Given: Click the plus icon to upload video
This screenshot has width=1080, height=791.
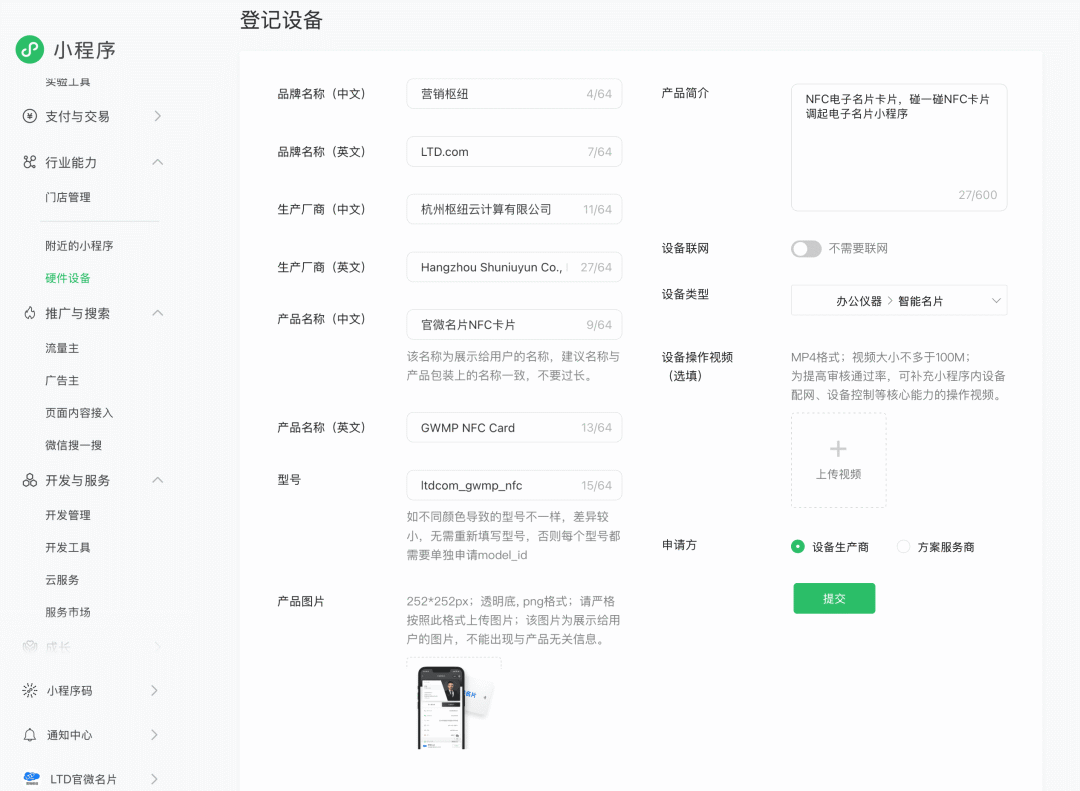Looking at the screenshot, I should click(838, 449).
